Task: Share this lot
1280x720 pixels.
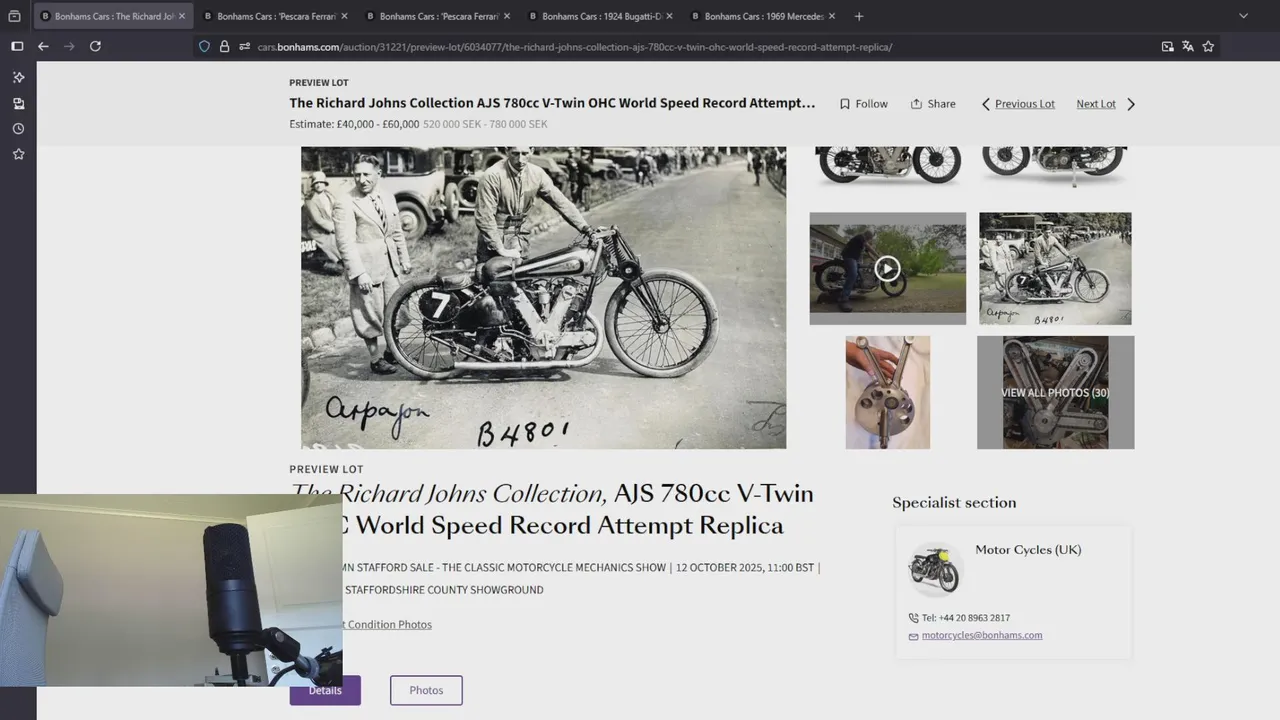Action: click(933, 104)
